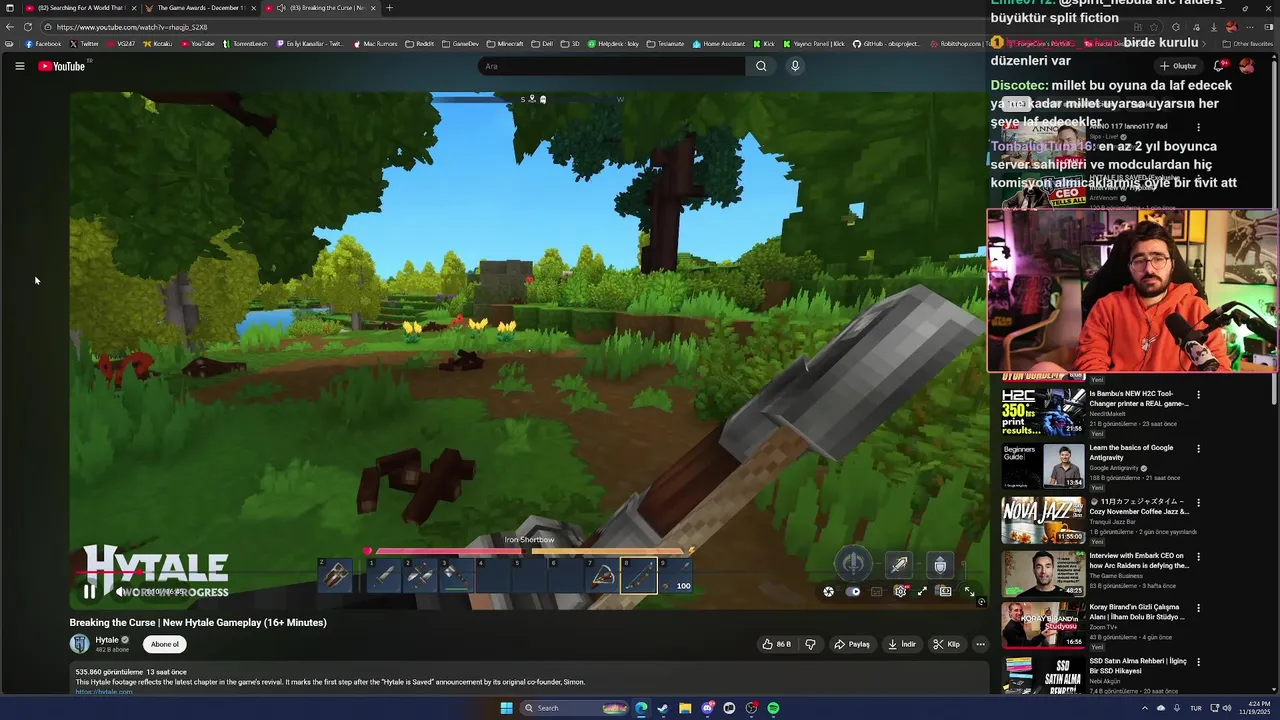Pause the Hytale video
Viewport: 1280px width, 720px height.
(x=89, y=592)
